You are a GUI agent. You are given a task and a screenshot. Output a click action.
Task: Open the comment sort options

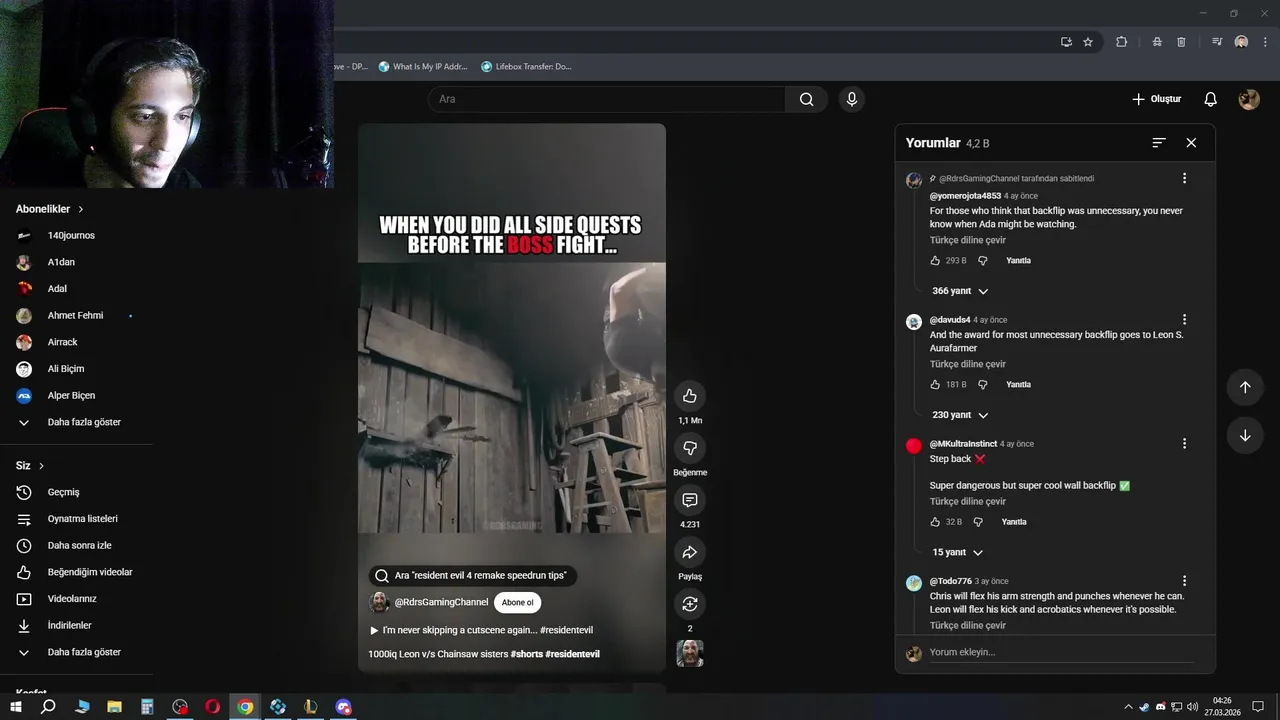point(1159,143)
